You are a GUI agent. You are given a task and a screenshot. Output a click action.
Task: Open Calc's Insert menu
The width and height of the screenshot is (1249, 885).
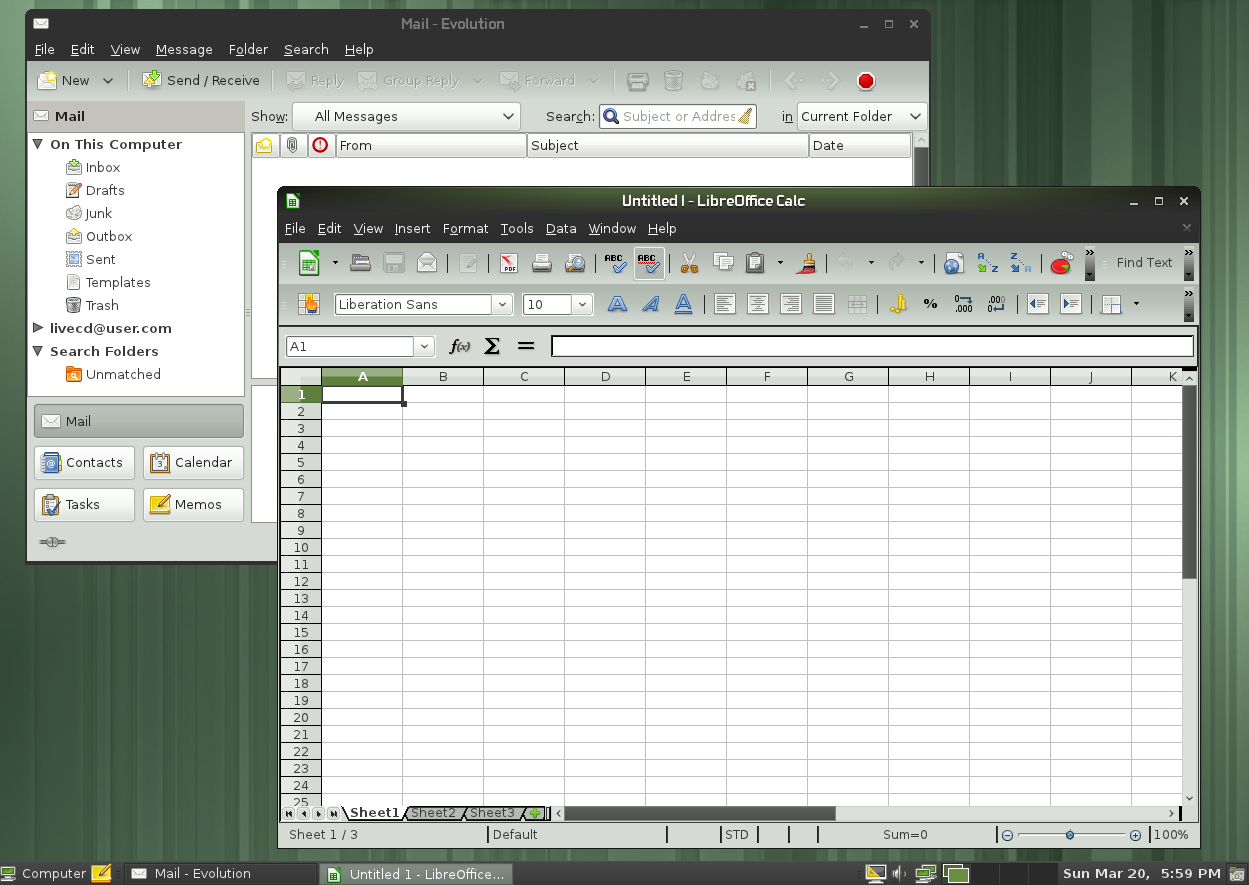click(x=412, y=229)
